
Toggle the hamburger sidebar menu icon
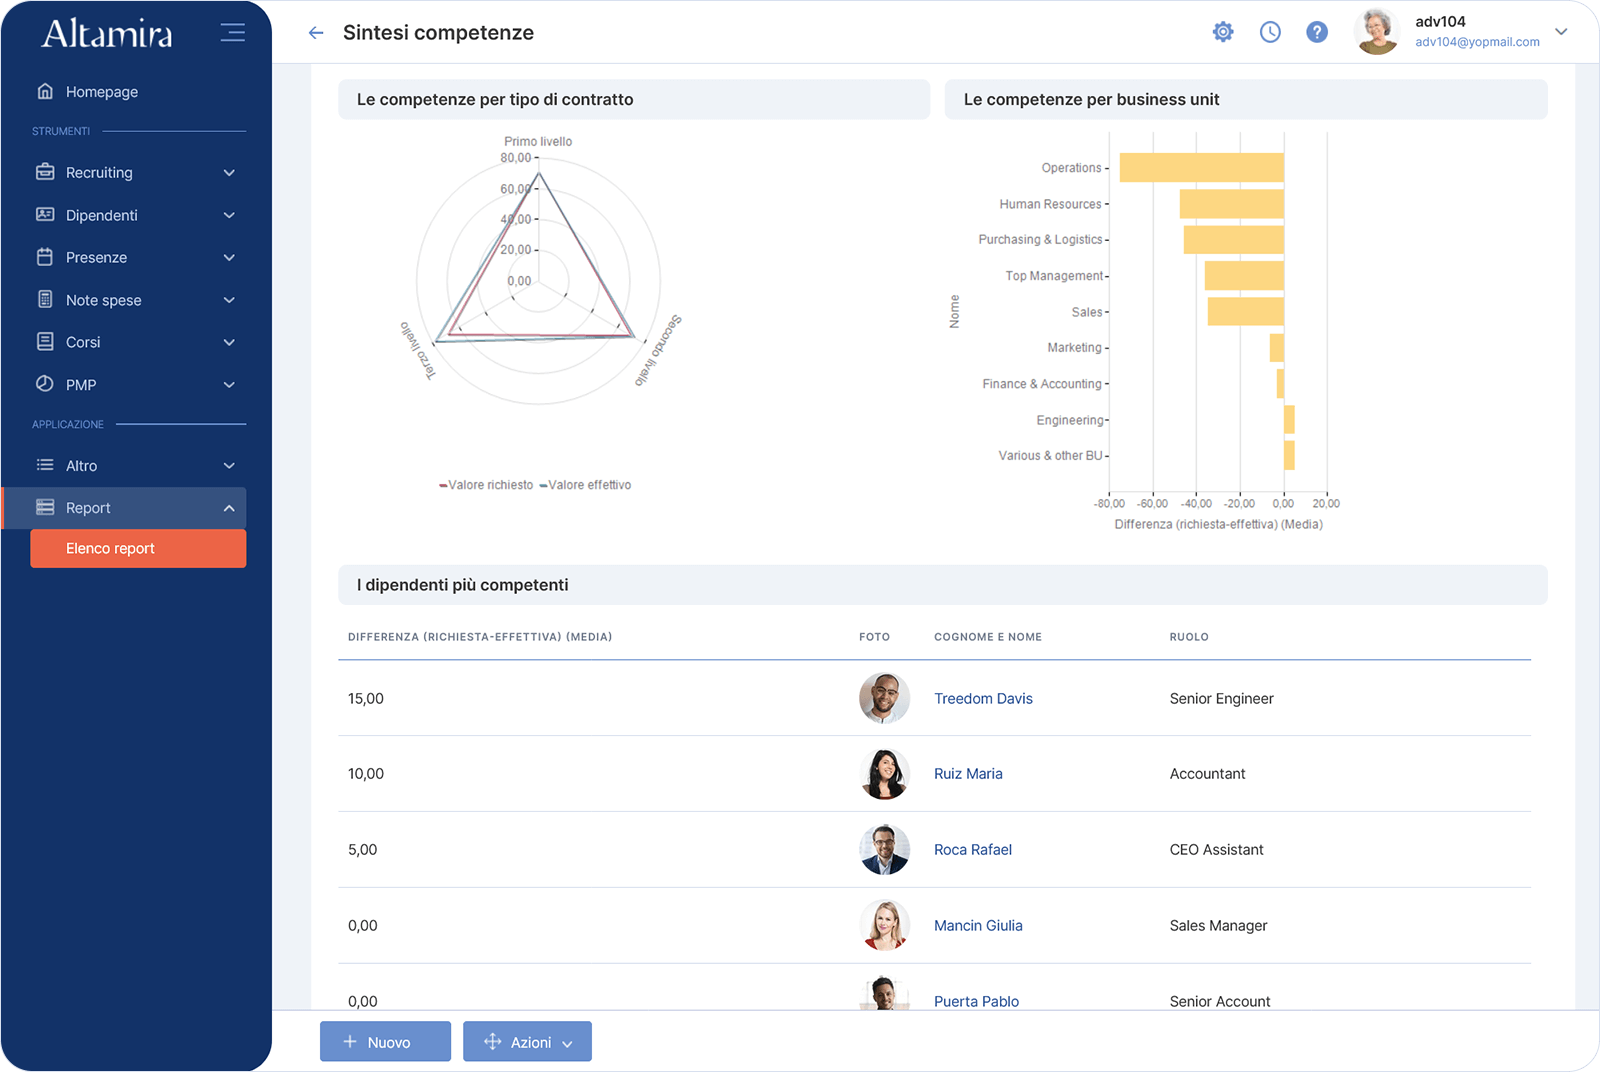pyautogui.click(x=232, y=33)
